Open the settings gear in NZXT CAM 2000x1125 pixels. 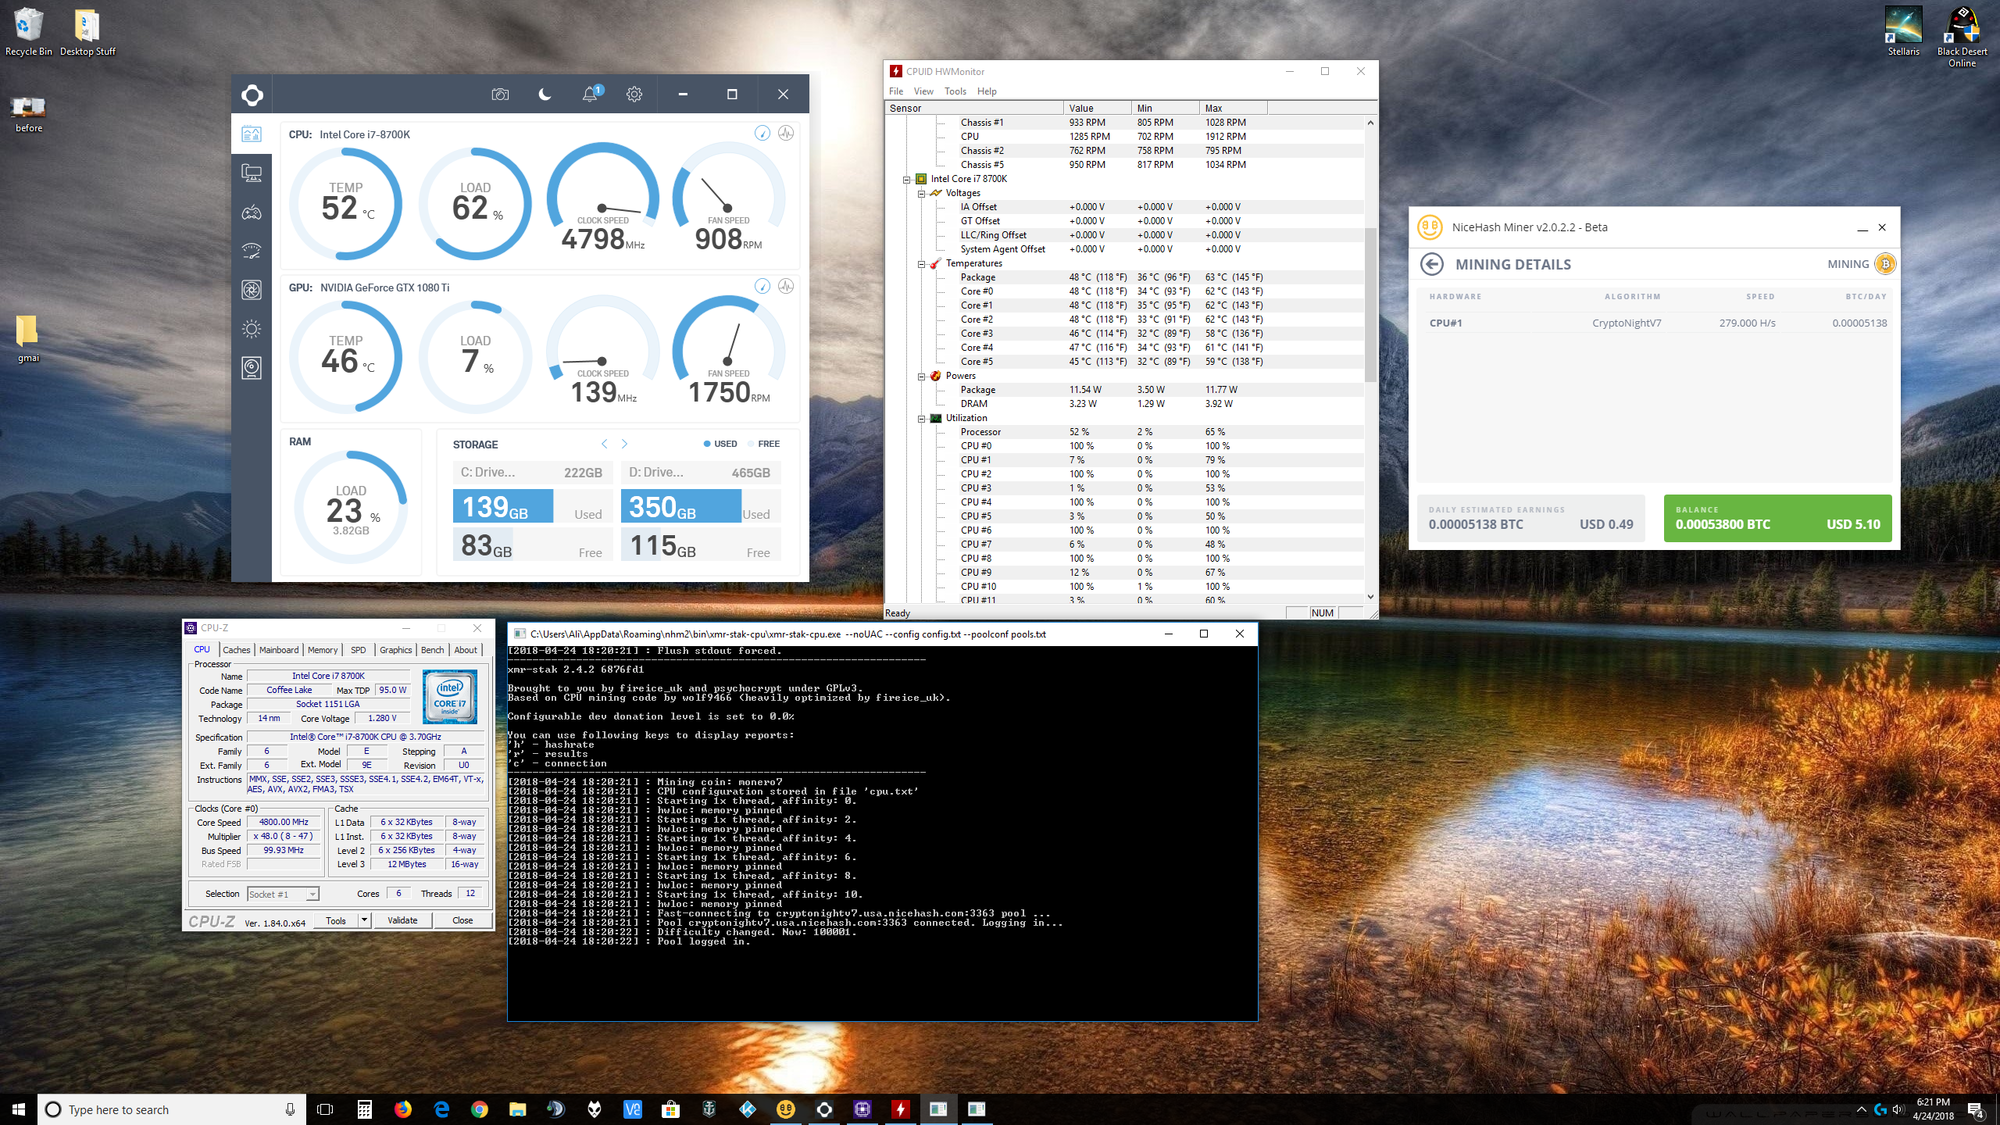coord(634,93)
